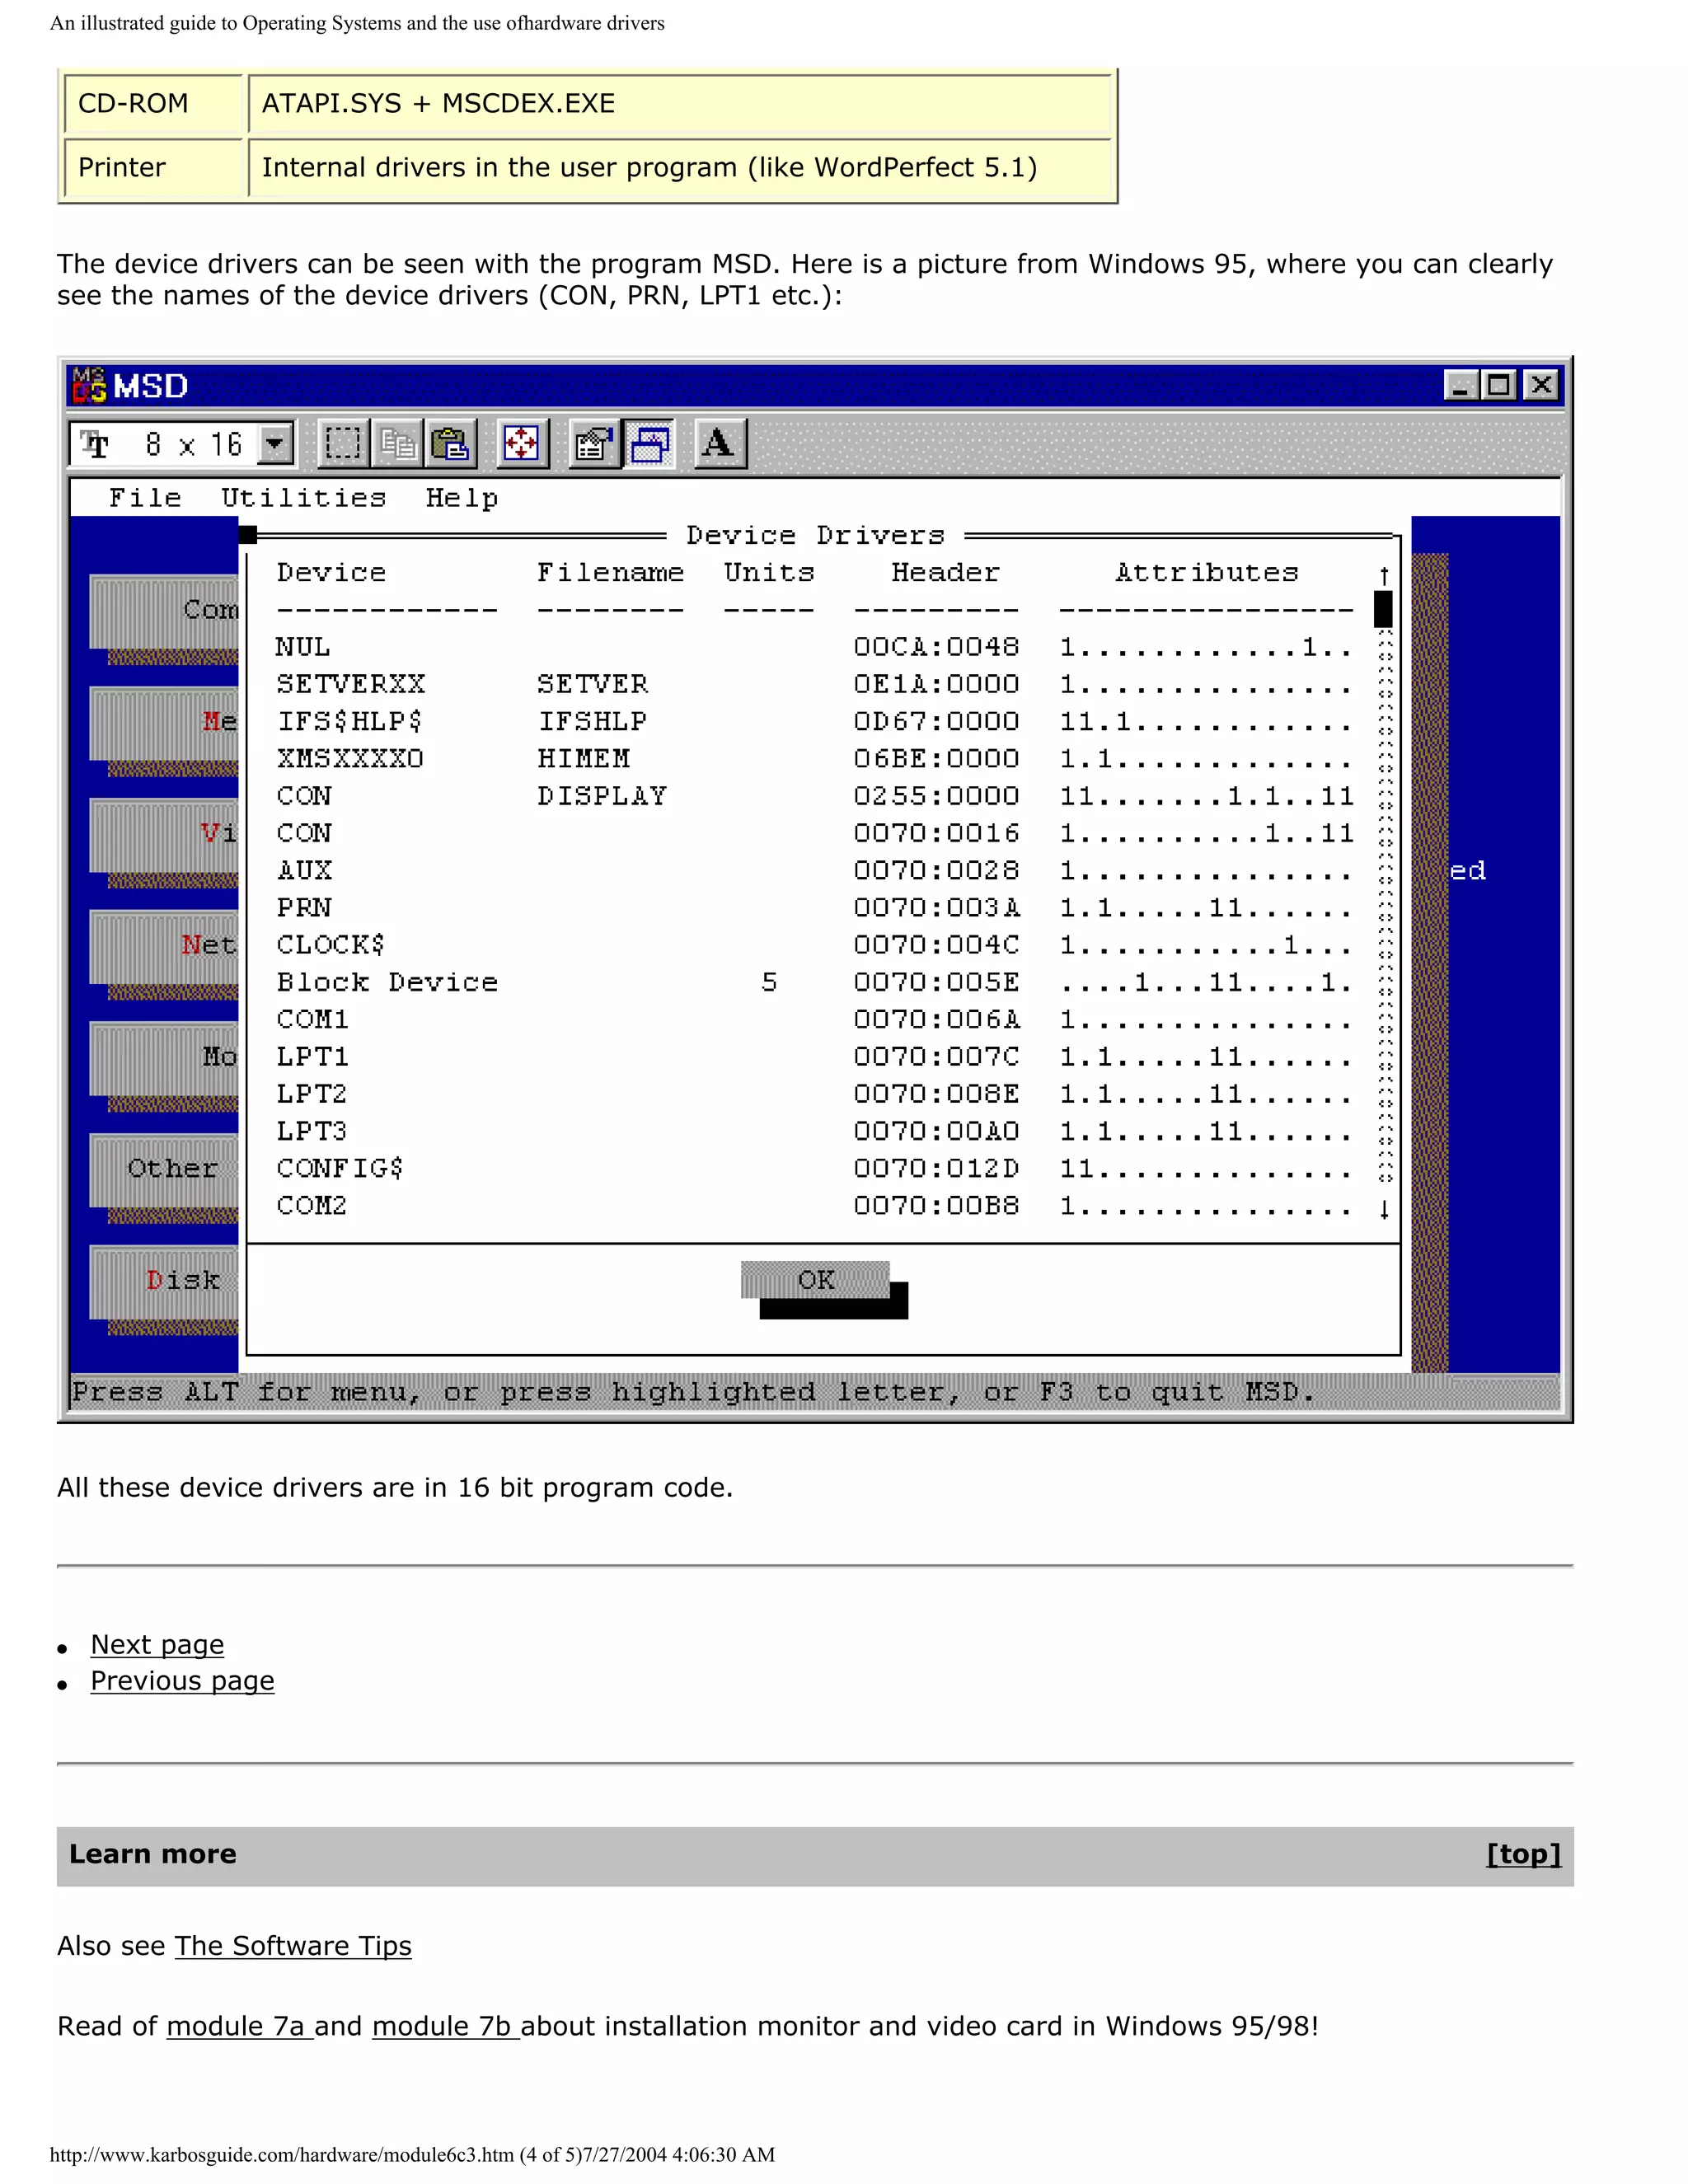The width and height of the screenshot is (1688, 2184).
Task: Open the Utilities menu in MSD
Action: click(x=303, y=498)
